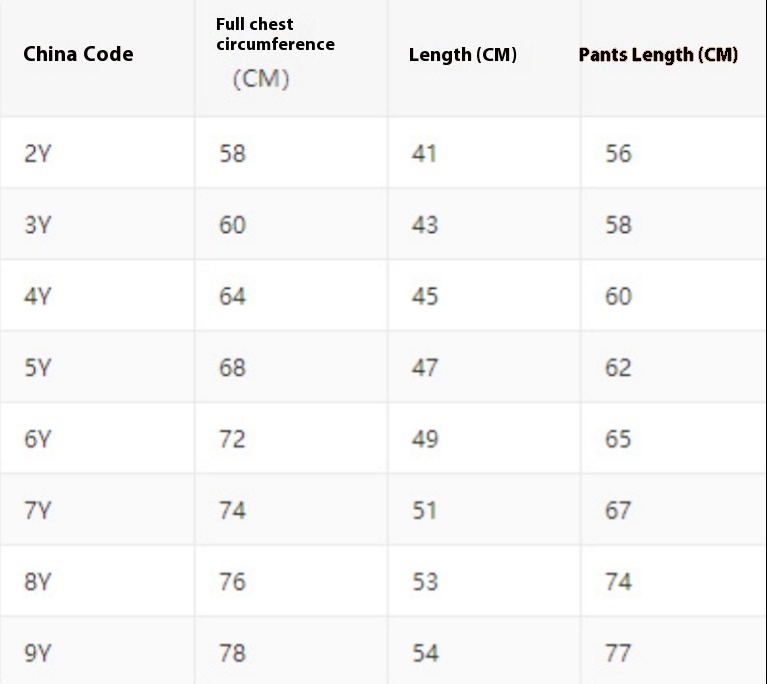Click pants length value 65 for 6Y
Image resolution: width=767 pixels, height=684 pixels.
618,439
